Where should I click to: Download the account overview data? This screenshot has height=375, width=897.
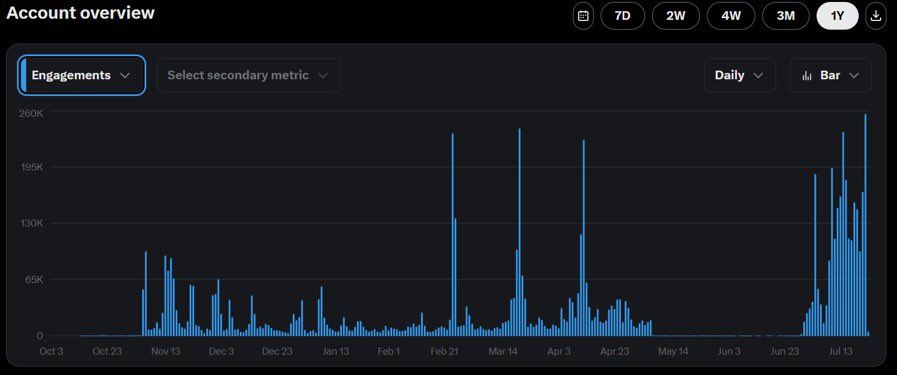click(875, 16)
